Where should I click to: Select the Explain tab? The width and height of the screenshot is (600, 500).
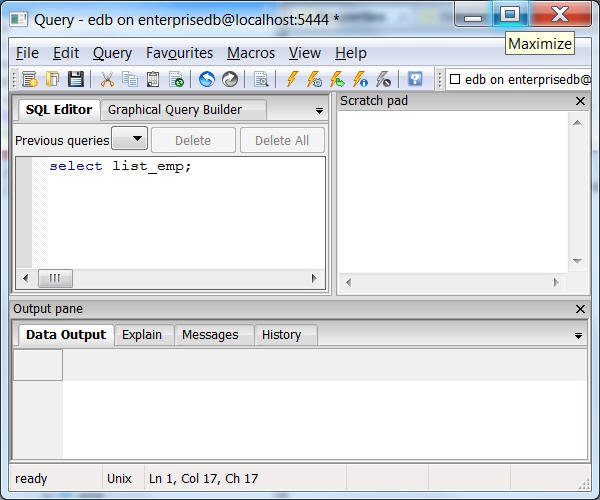(x=142, y=335)
